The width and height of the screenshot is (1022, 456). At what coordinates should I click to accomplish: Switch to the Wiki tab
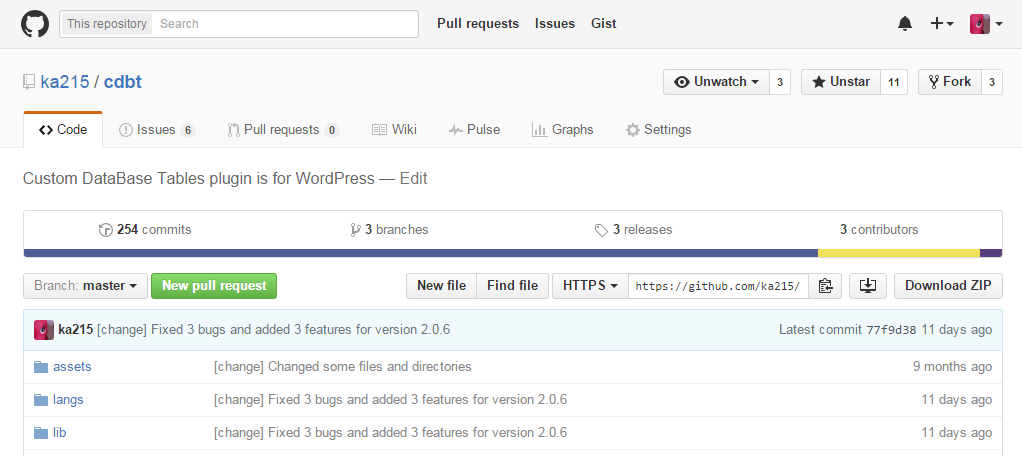[394, 130]
